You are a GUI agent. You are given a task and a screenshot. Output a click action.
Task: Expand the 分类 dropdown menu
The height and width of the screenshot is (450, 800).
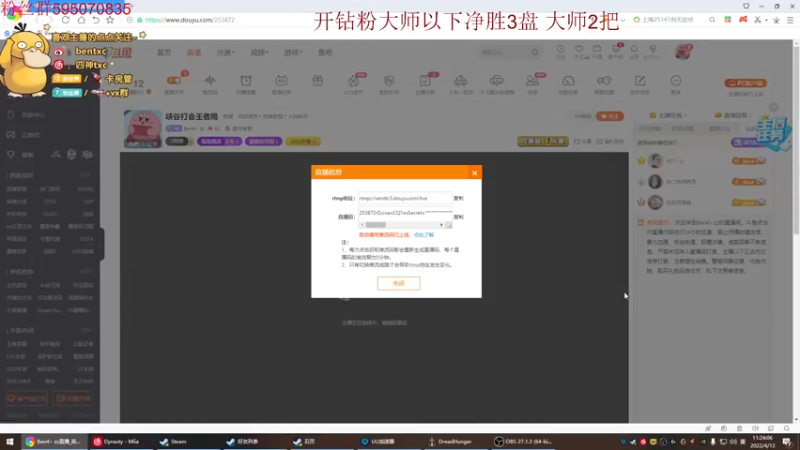tap(226, 53)
